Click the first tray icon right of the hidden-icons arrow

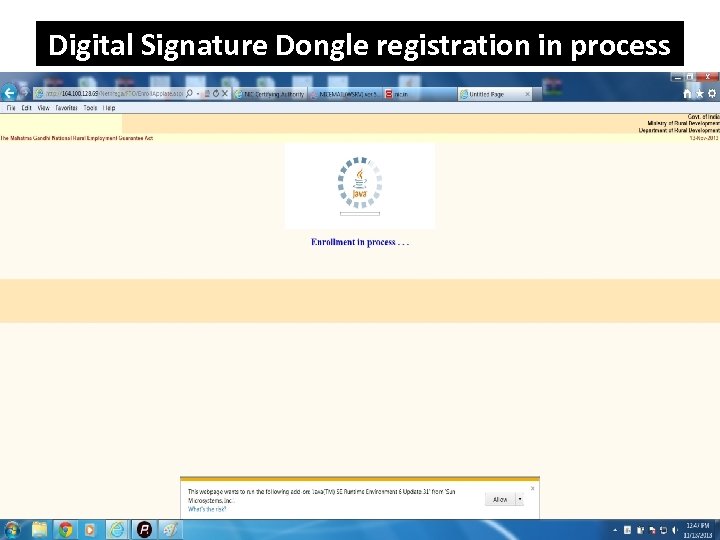(627, 530)
